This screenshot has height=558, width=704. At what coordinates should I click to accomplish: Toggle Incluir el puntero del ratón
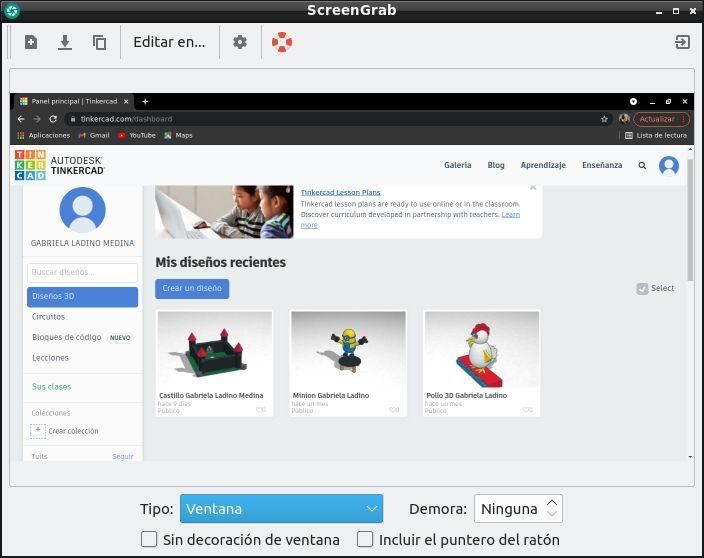(365, 539)
